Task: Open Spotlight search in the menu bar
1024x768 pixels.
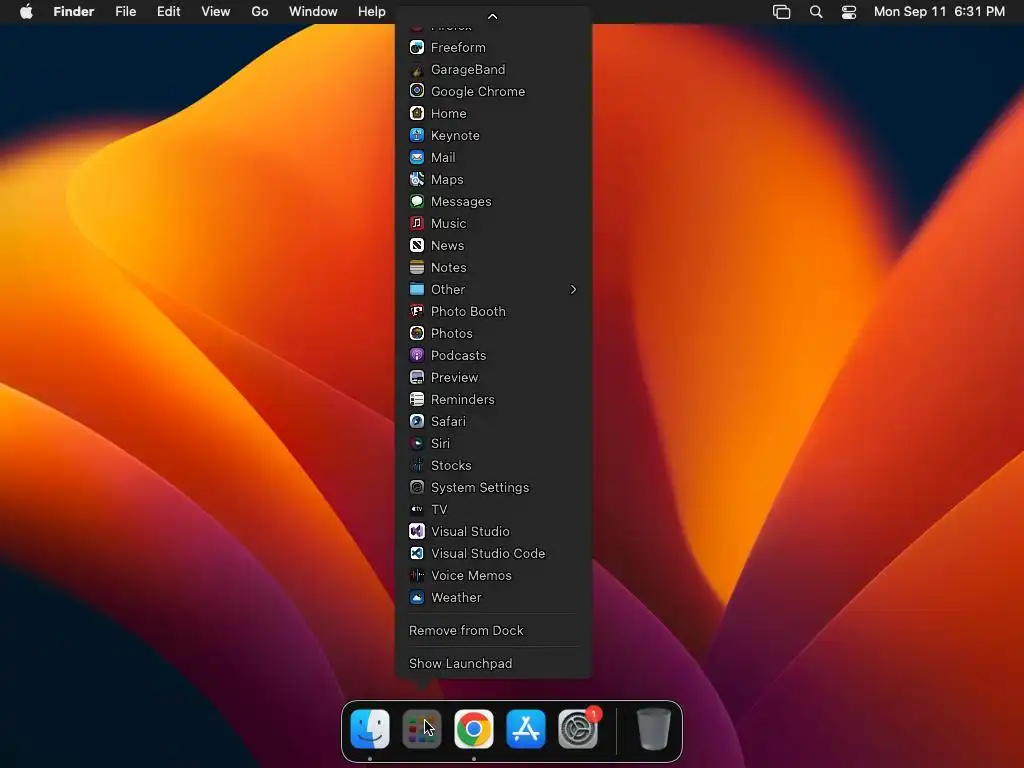Action: (x=816, y=12)
